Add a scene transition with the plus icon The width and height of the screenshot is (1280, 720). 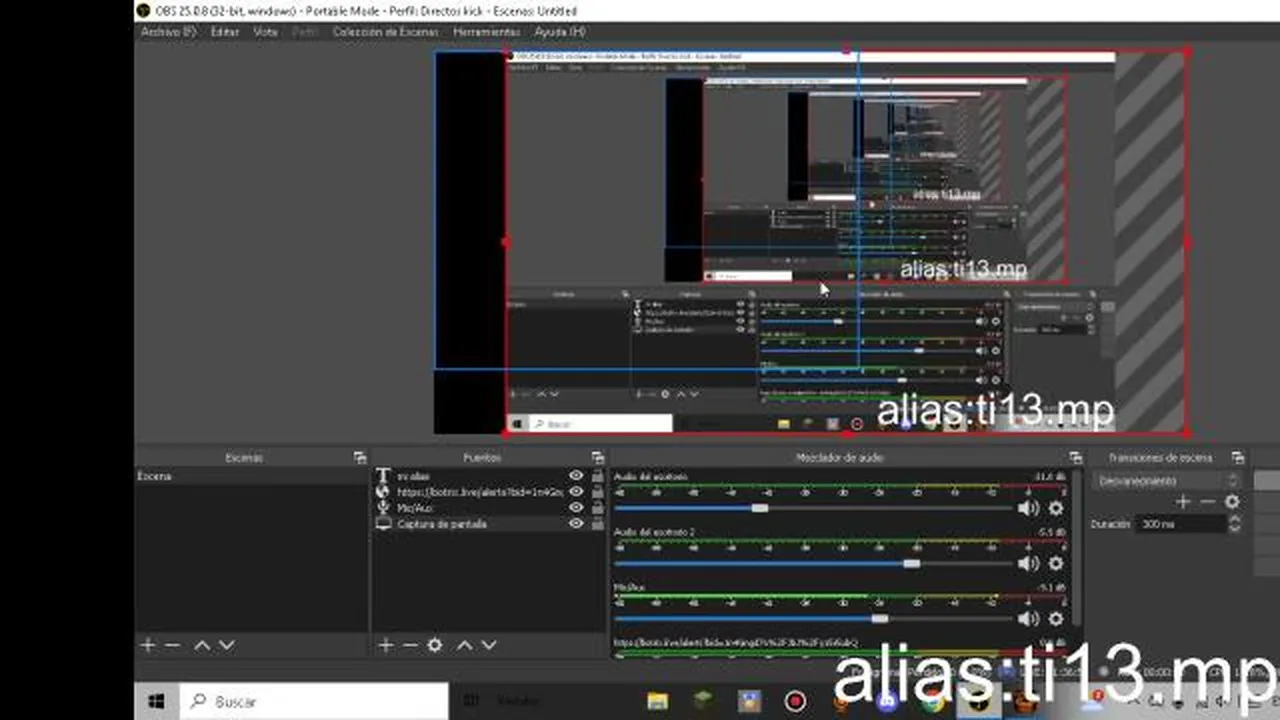[x=1183, y=502]
